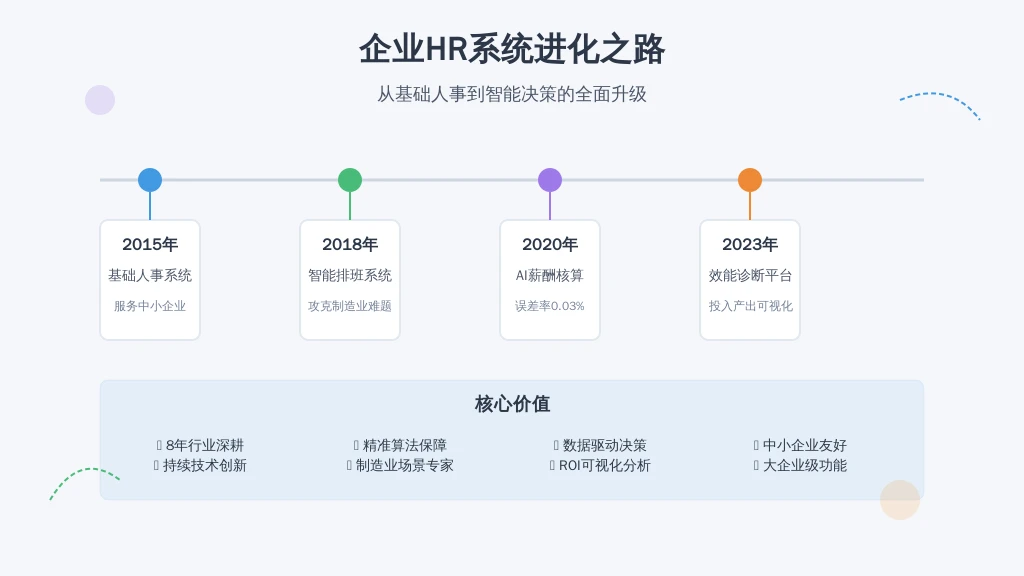
Task: Click the AI薪酬核算 label
Action: coord(550,275)
